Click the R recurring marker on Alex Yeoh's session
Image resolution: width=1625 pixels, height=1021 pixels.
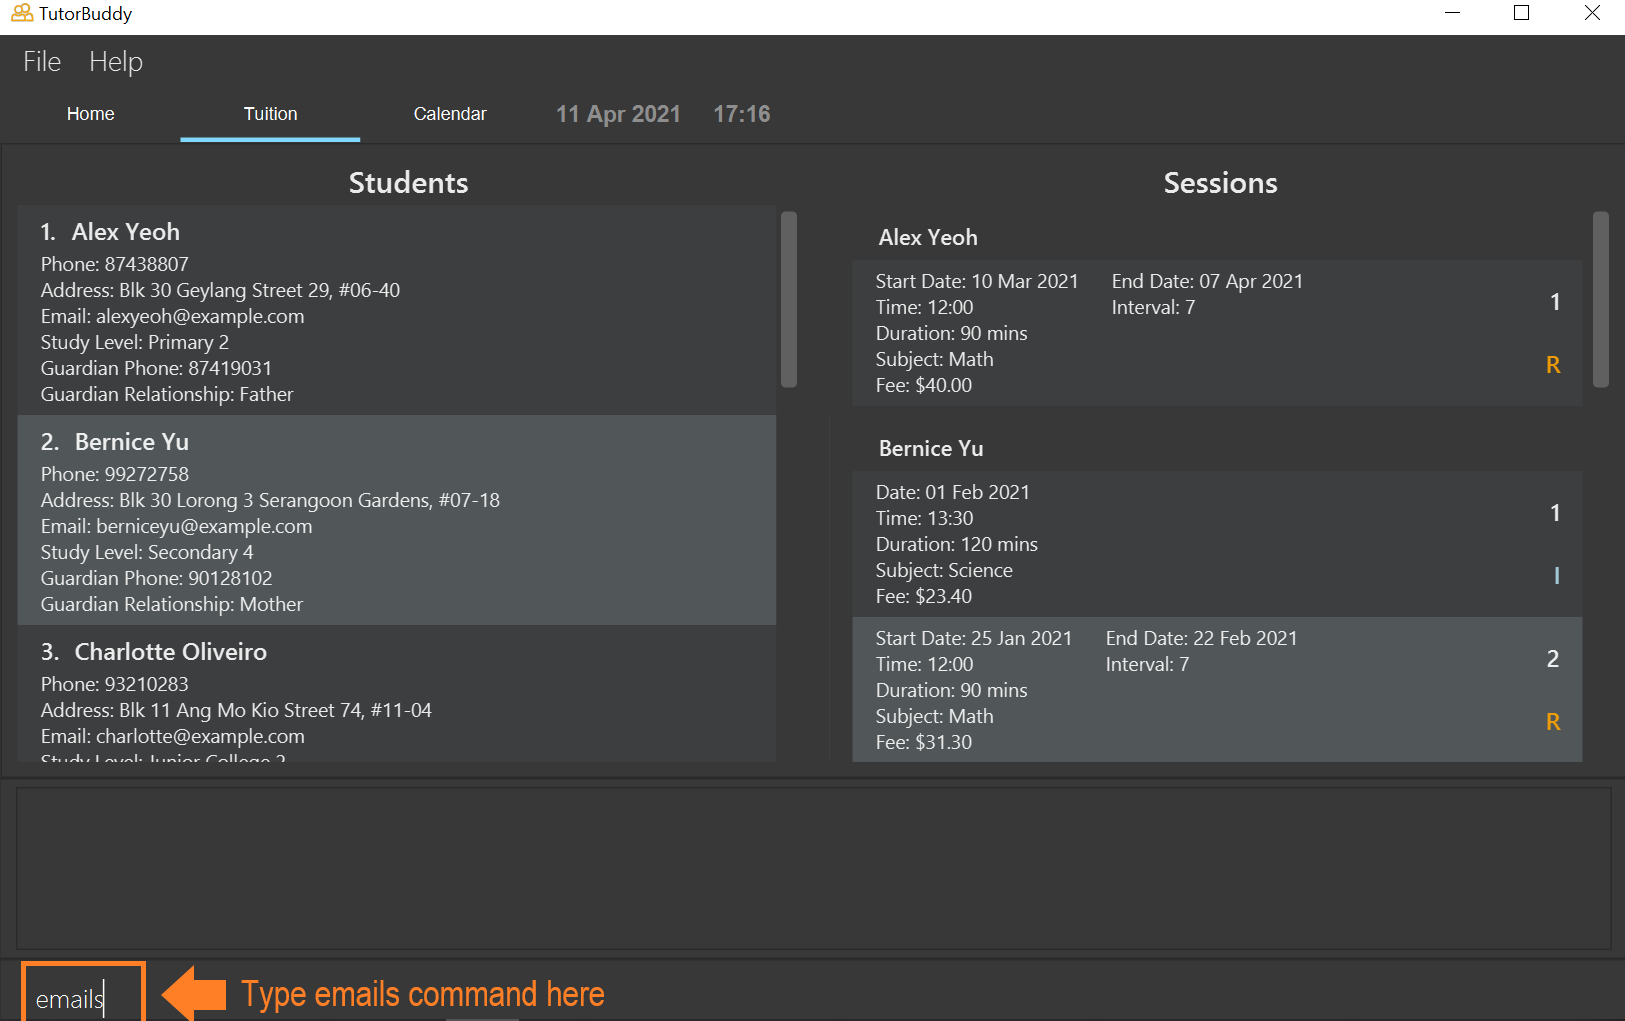[1553, 366]
